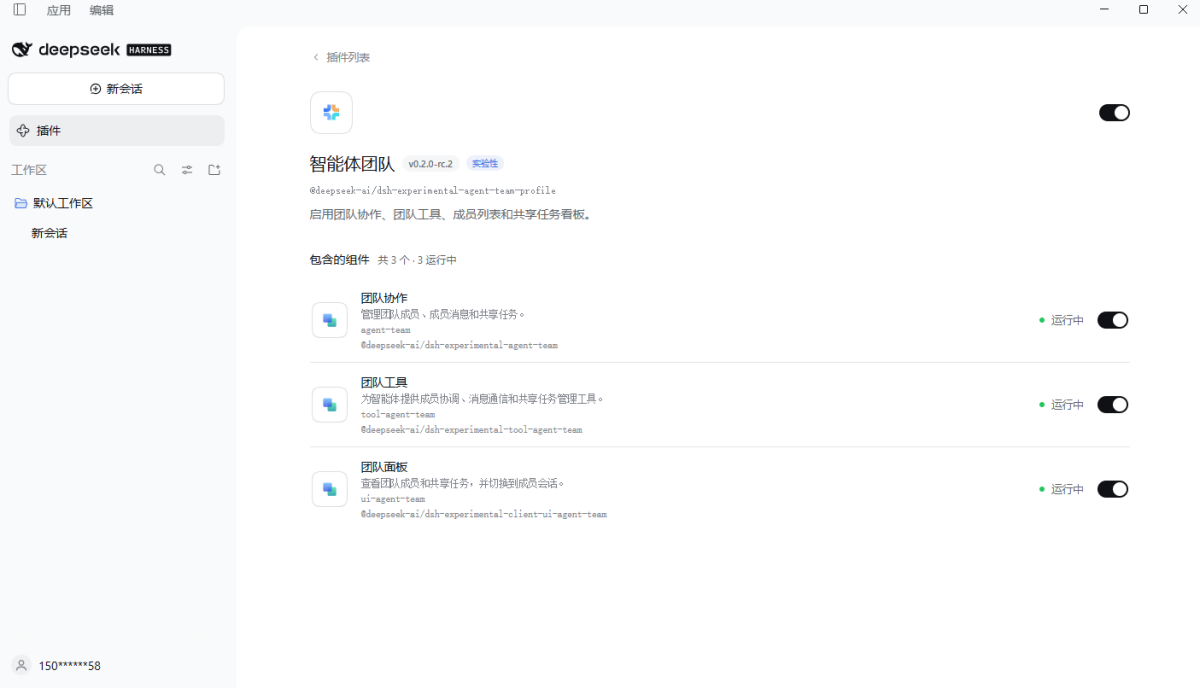Click the 团队面板 component icon
Screen dimensions: 1200x688
coord(329,489)
